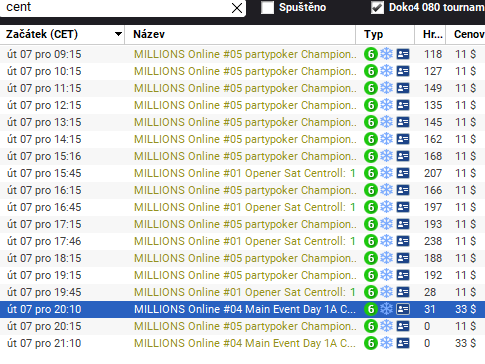Click ID card icon in 14:15 row
Image resolution: width=485 pixels, height=364 pixels.
403,139
